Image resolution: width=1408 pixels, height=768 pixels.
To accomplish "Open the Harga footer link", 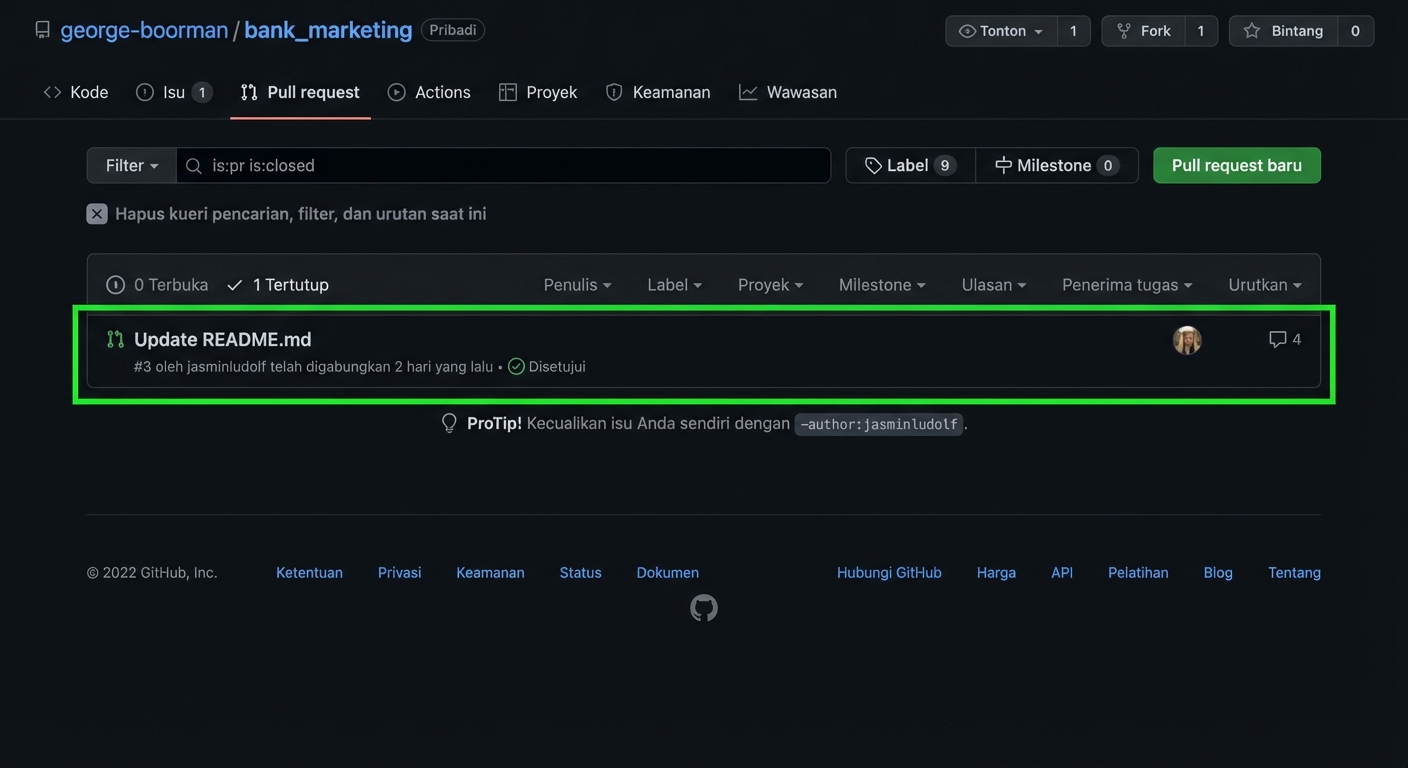I will pos(996,573).
